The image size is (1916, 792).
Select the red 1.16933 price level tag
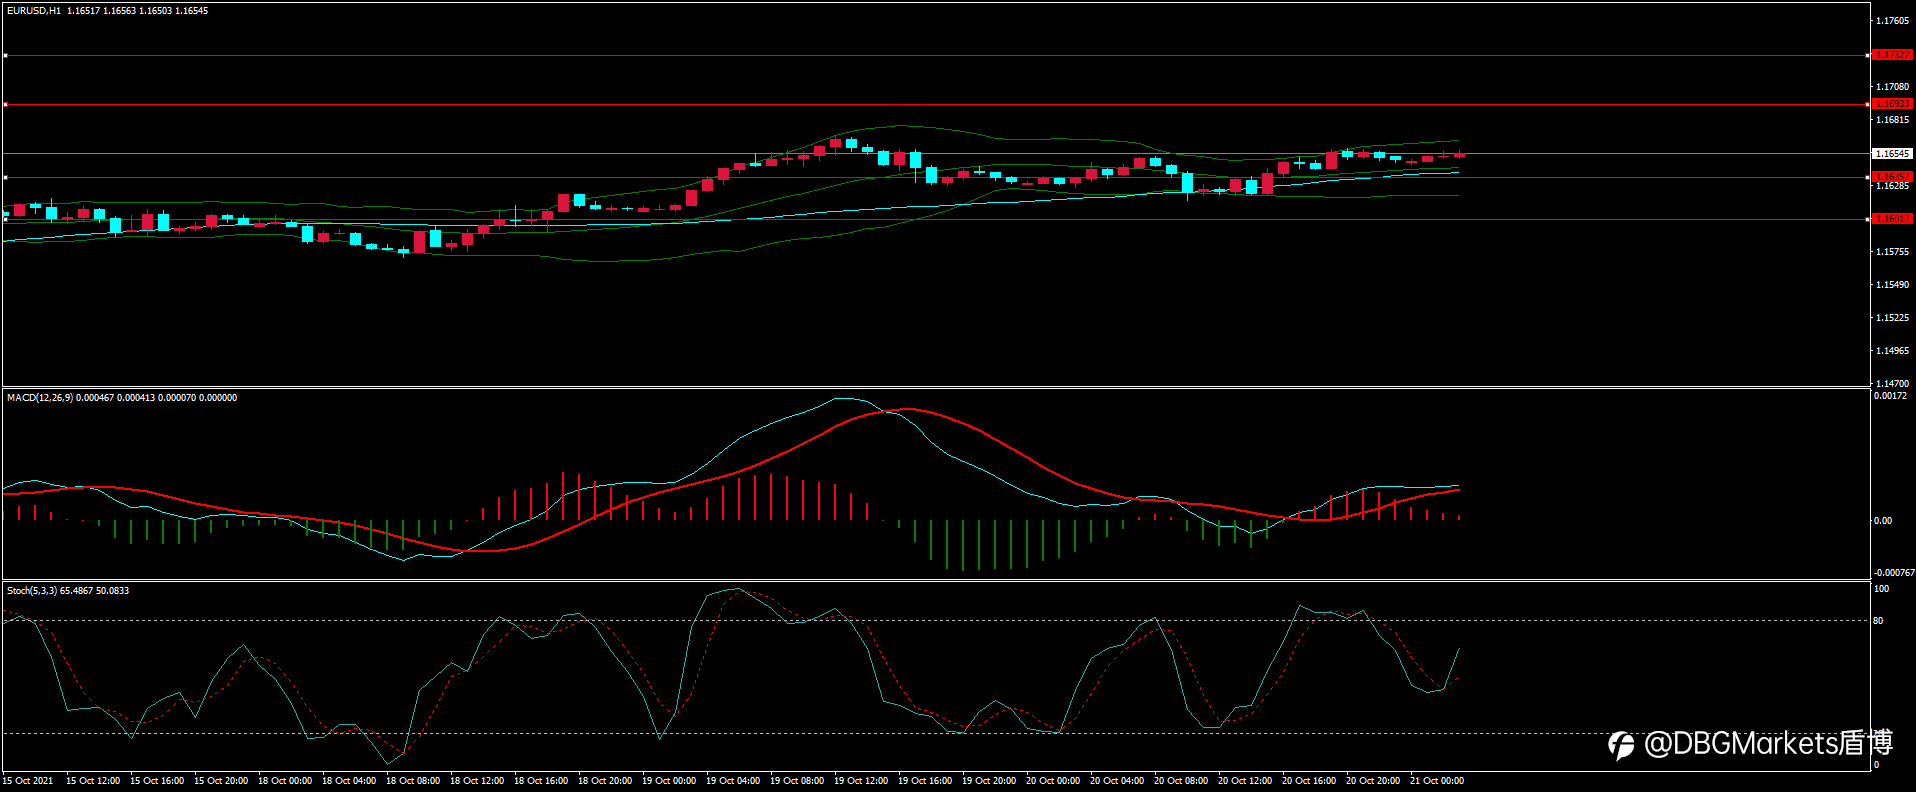click(1892, 104)
